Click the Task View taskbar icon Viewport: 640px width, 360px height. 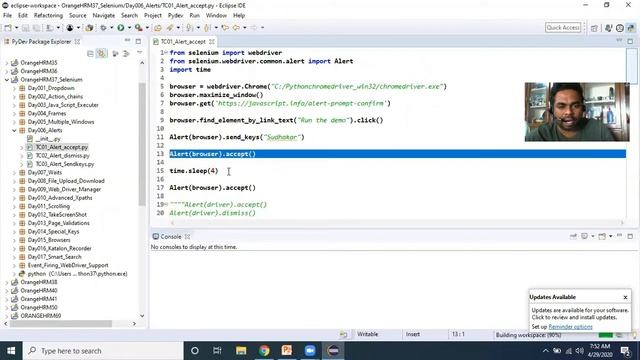217,351
